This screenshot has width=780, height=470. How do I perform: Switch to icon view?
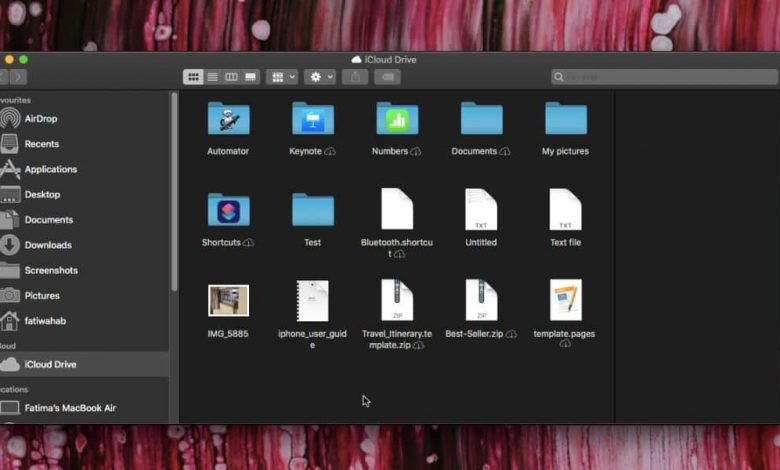(x=193, y=77)
